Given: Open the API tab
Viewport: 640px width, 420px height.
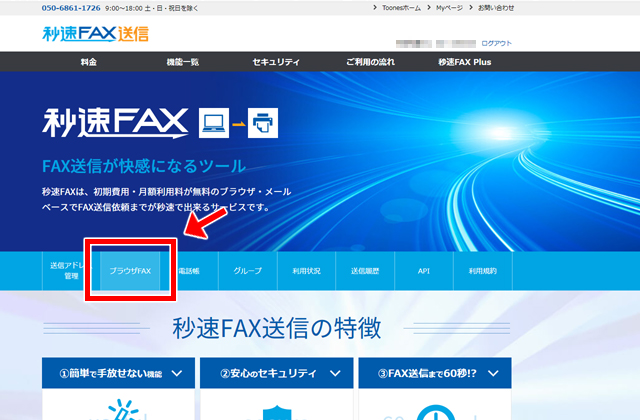Looking at the screenshot, I should (x=424, y=271).
